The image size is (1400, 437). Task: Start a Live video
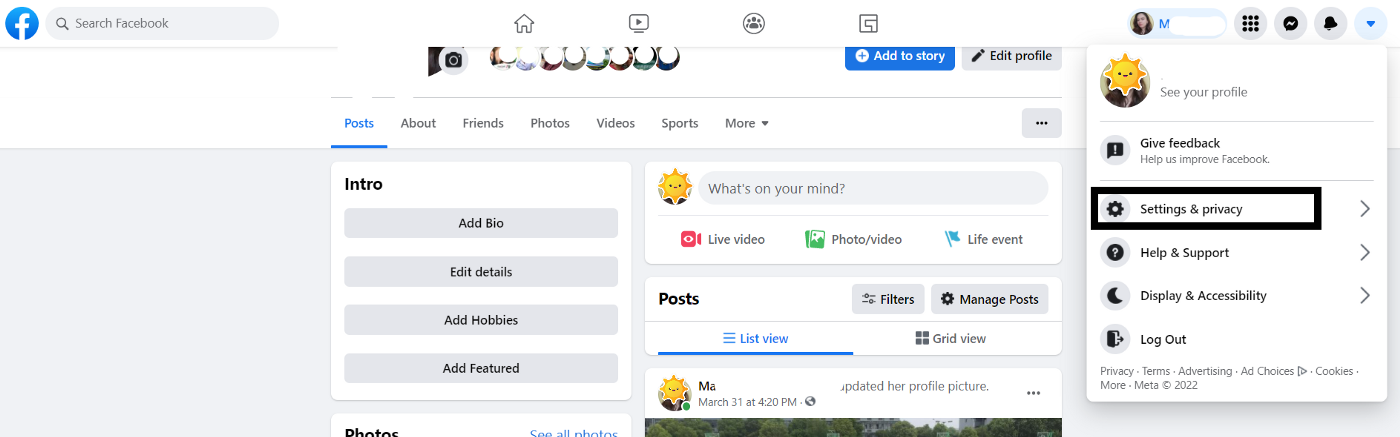(x=723, y=239)
